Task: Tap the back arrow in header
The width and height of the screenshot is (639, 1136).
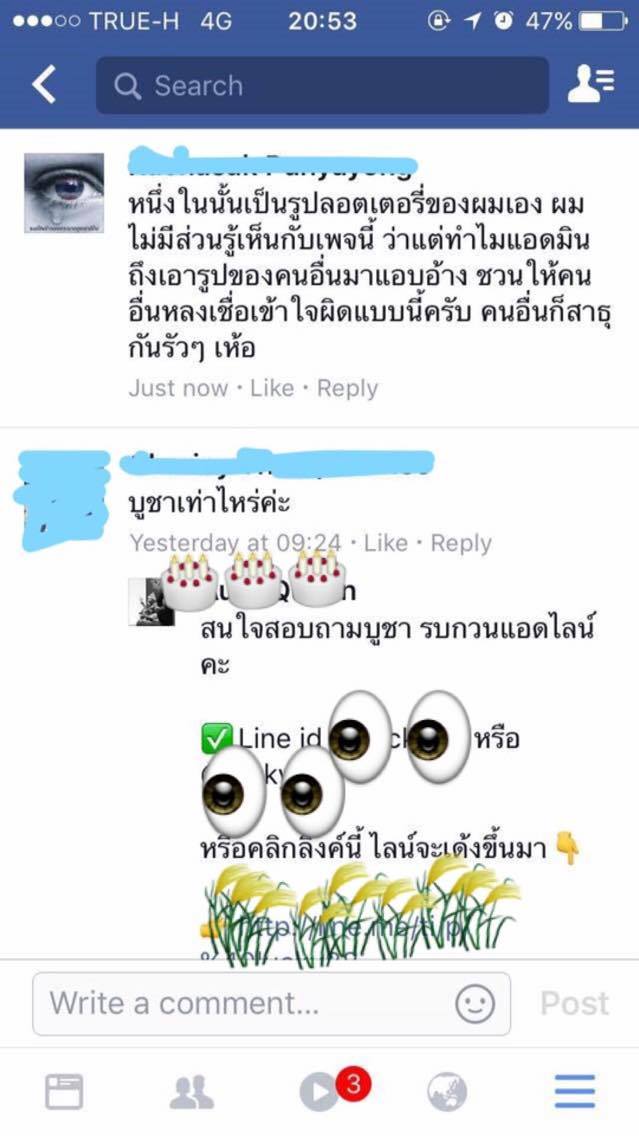Action: (x=43, y=85)
